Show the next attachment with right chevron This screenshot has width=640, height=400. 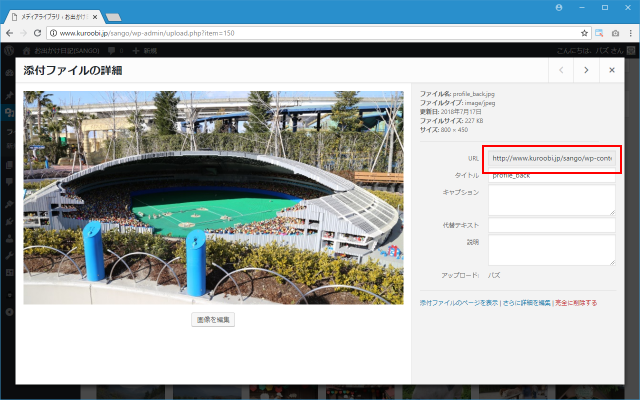[x=586, y=70]
